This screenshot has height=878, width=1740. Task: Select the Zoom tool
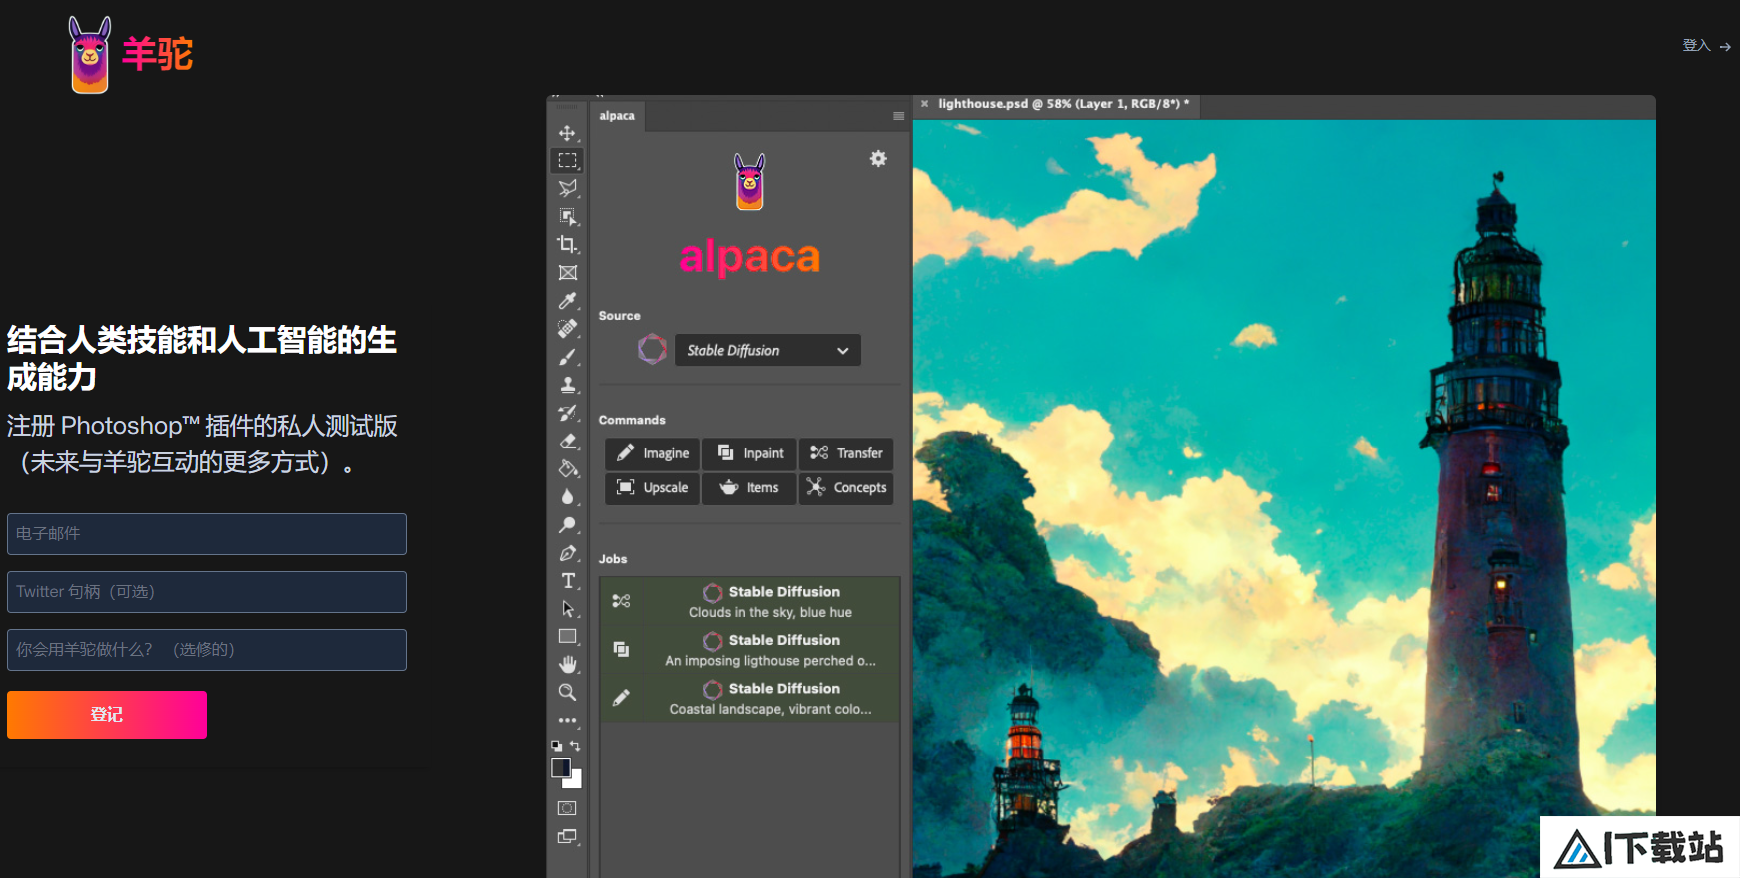[567, 692]
